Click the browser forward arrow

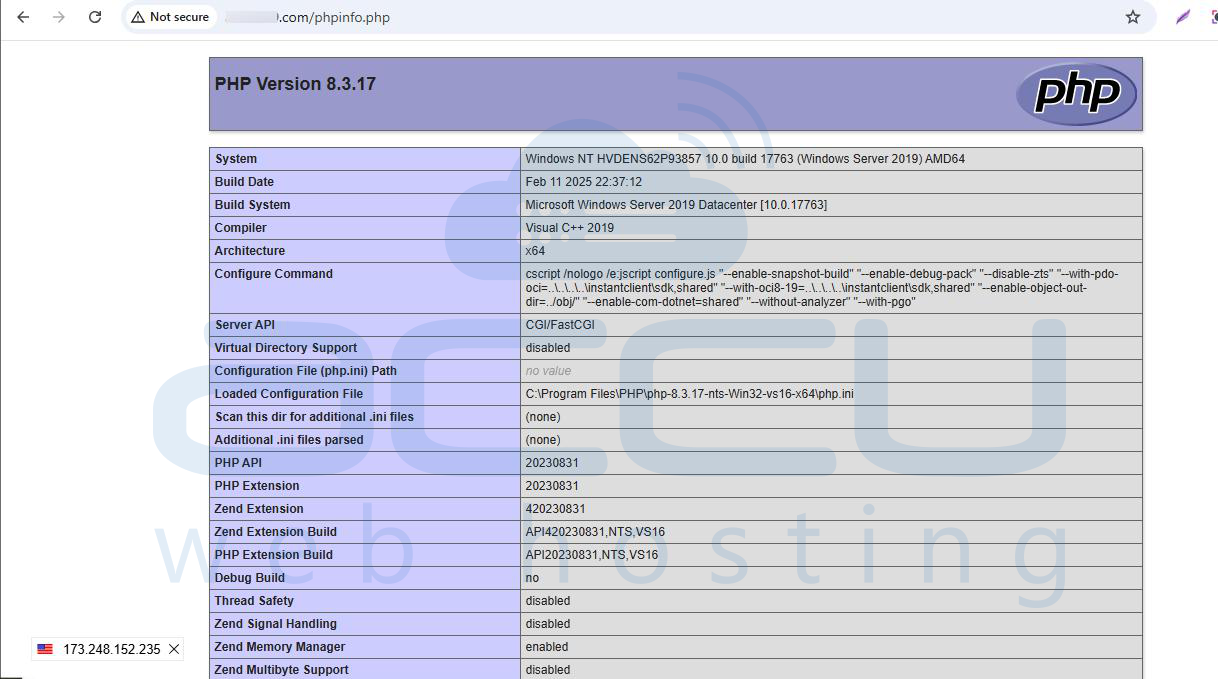tap(59, 17)
